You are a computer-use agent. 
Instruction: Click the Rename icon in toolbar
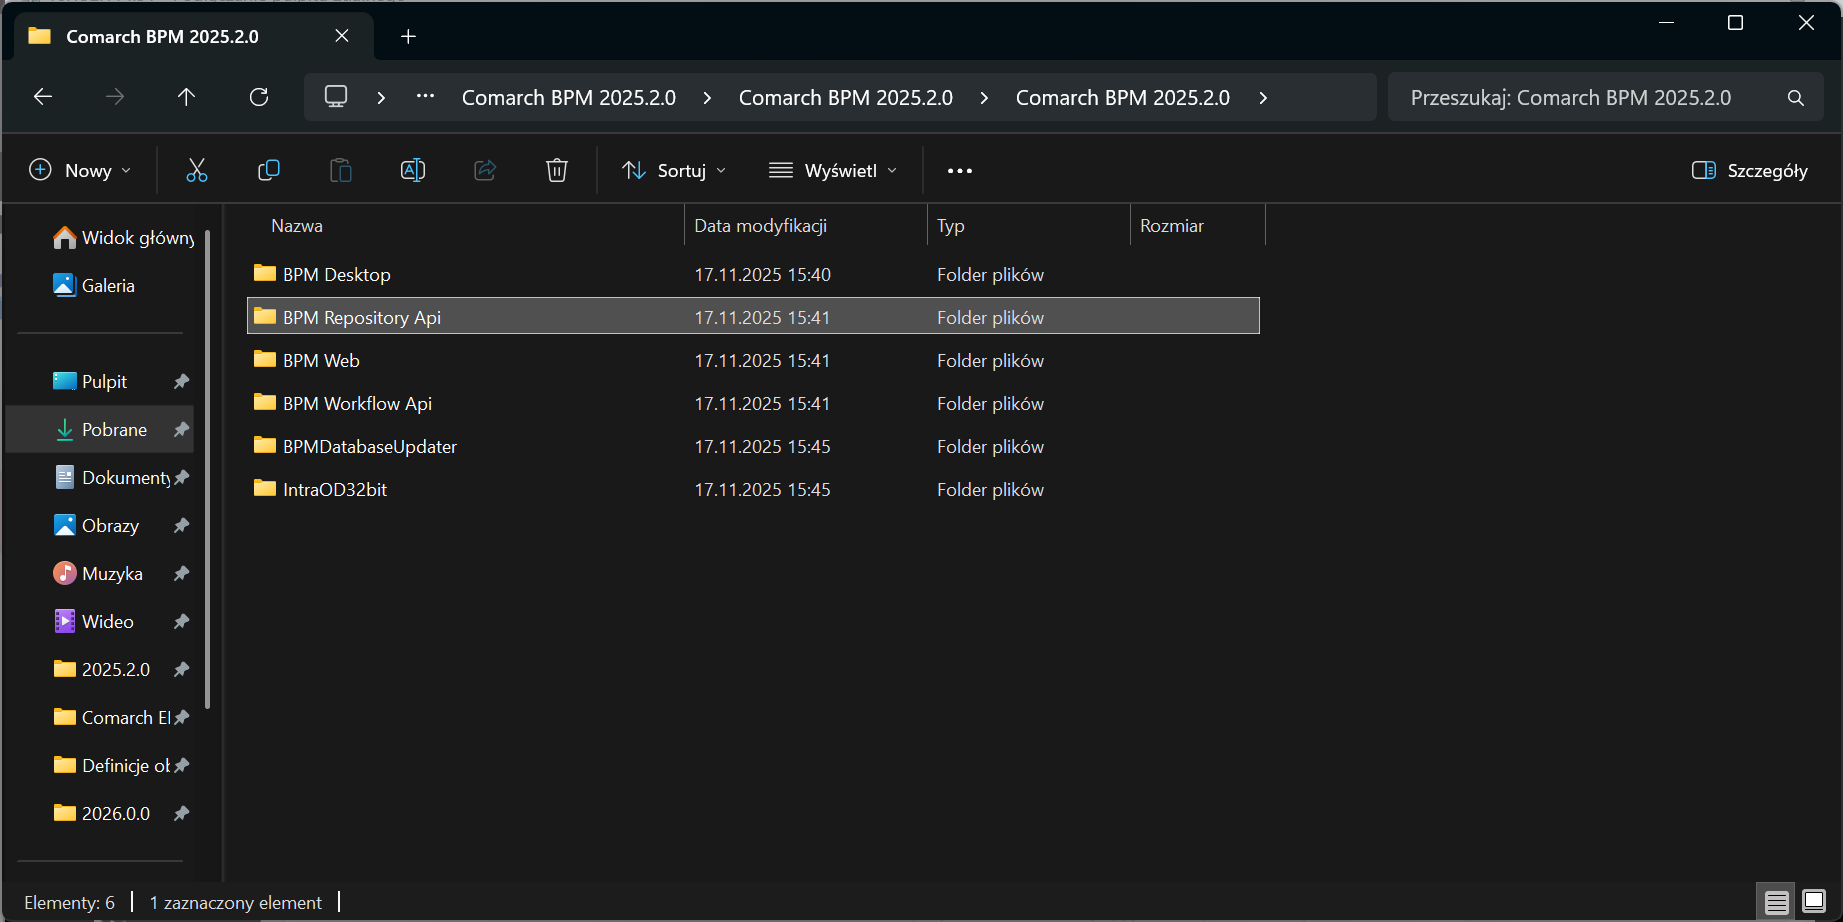tap(413, 171)
